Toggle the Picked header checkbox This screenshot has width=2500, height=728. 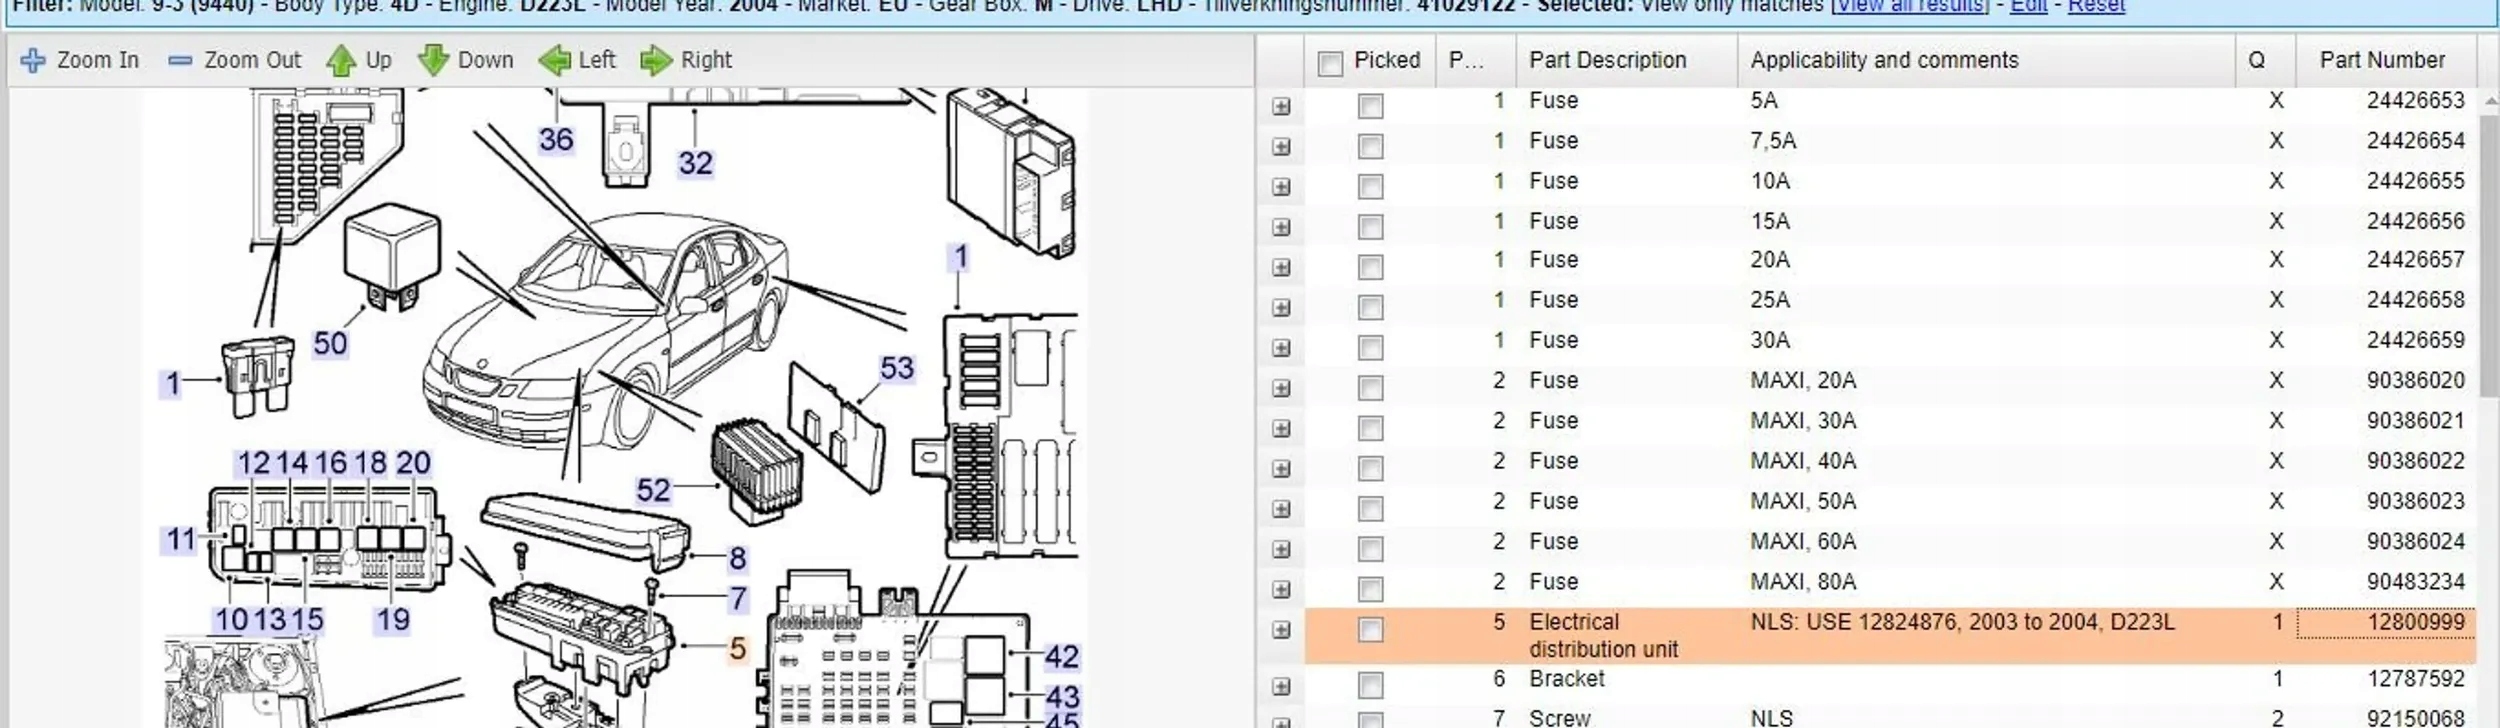pyautogui.click(x=1330, y=64)
